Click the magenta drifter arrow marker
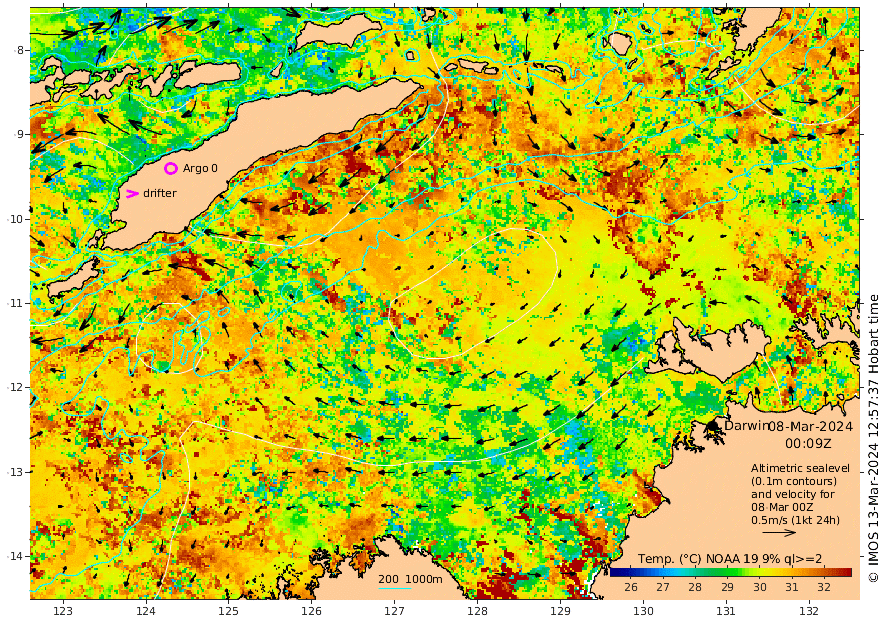 click(132, 194)
